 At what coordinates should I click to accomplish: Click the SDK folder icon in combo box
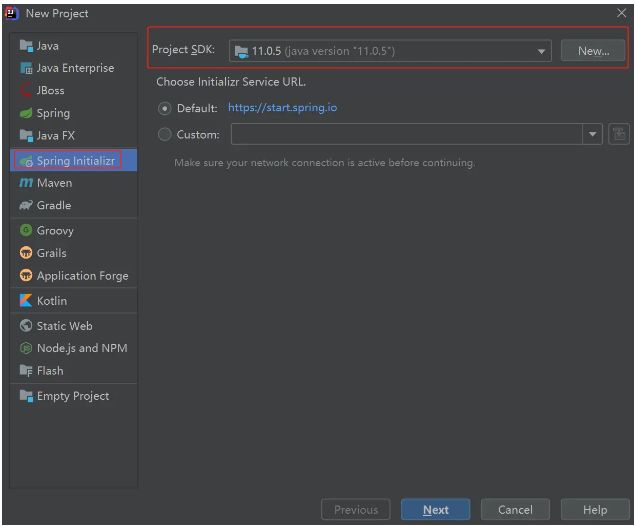coord(241,52)
